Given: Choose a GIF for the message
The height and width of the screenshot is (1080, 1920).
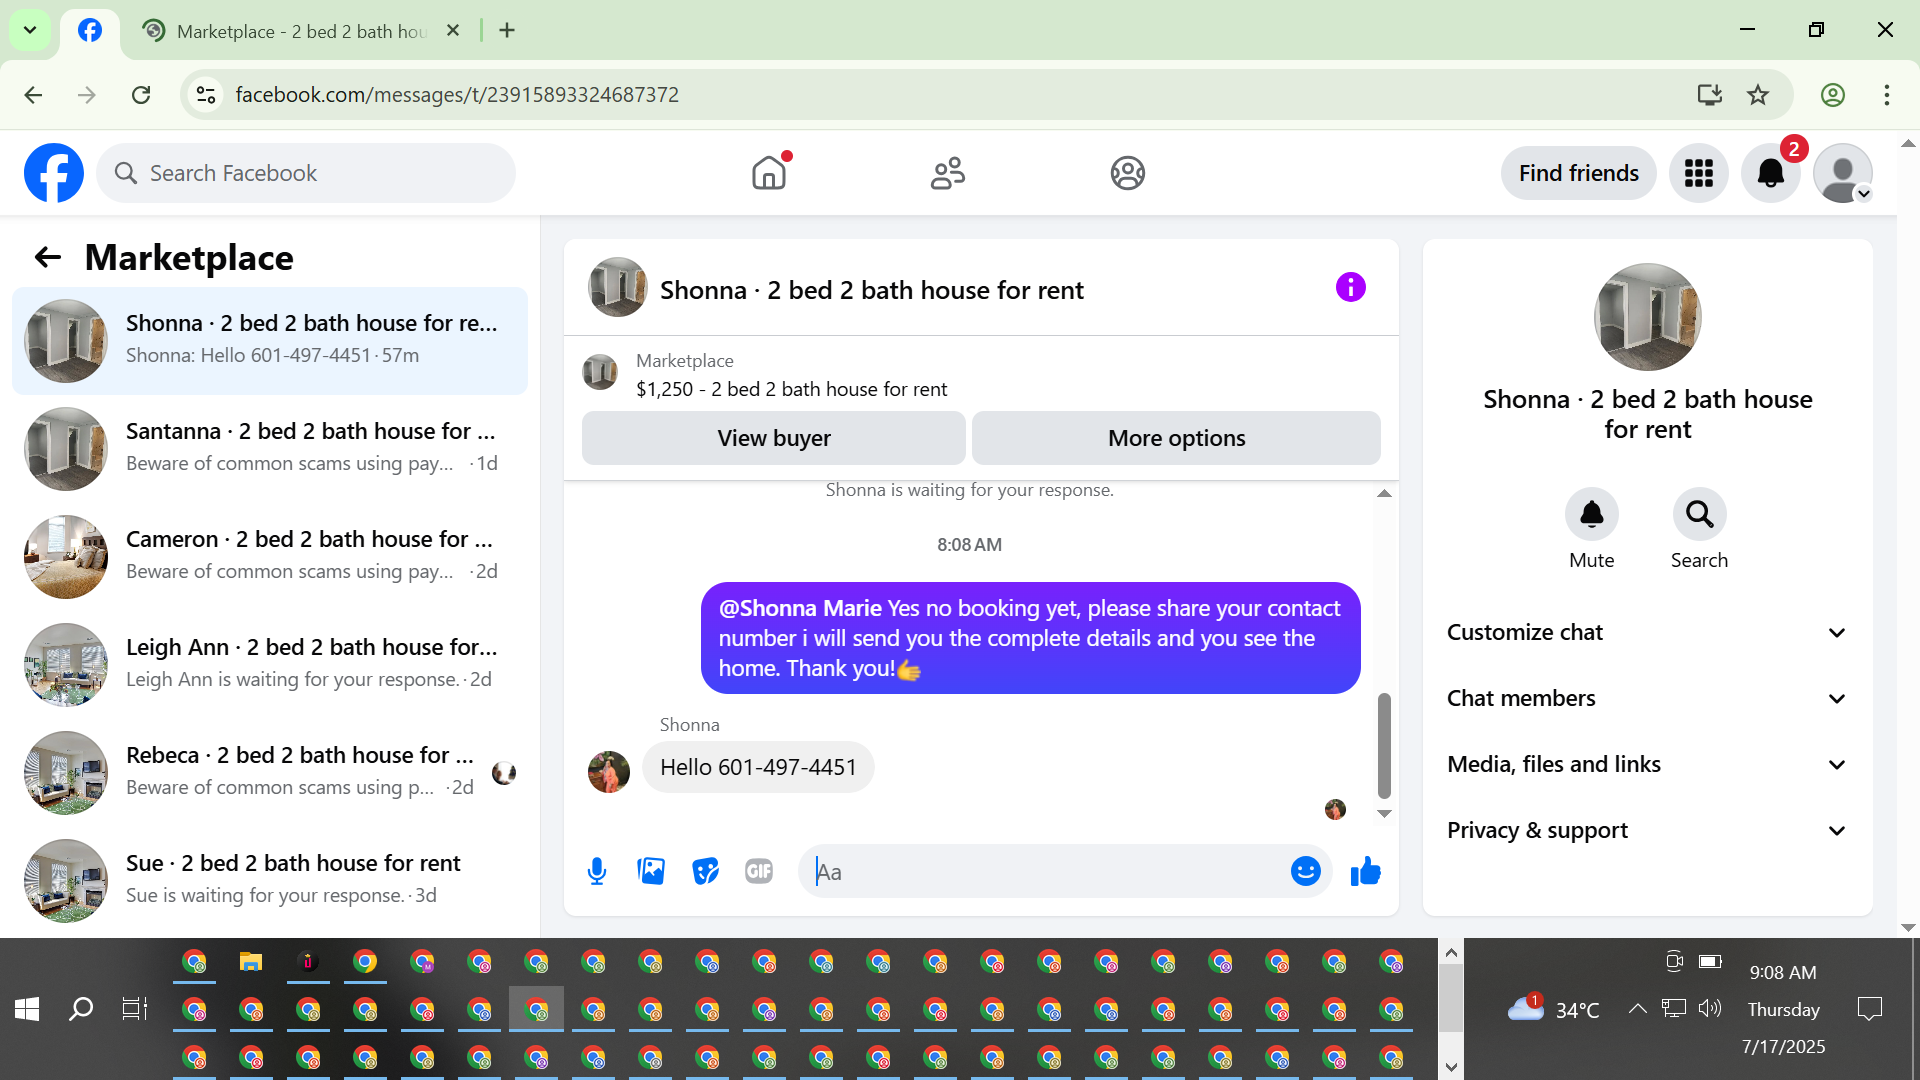Looking at the screenshot, I should (759, 872).
